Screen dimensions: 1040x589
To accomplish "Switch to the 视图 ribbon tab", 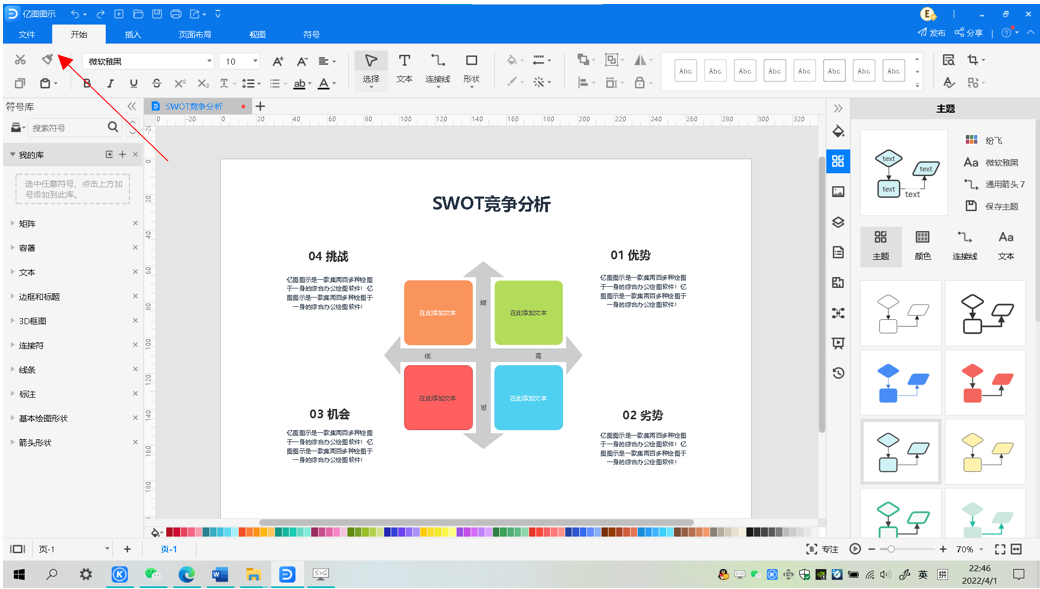I will (x=257, y=34).
